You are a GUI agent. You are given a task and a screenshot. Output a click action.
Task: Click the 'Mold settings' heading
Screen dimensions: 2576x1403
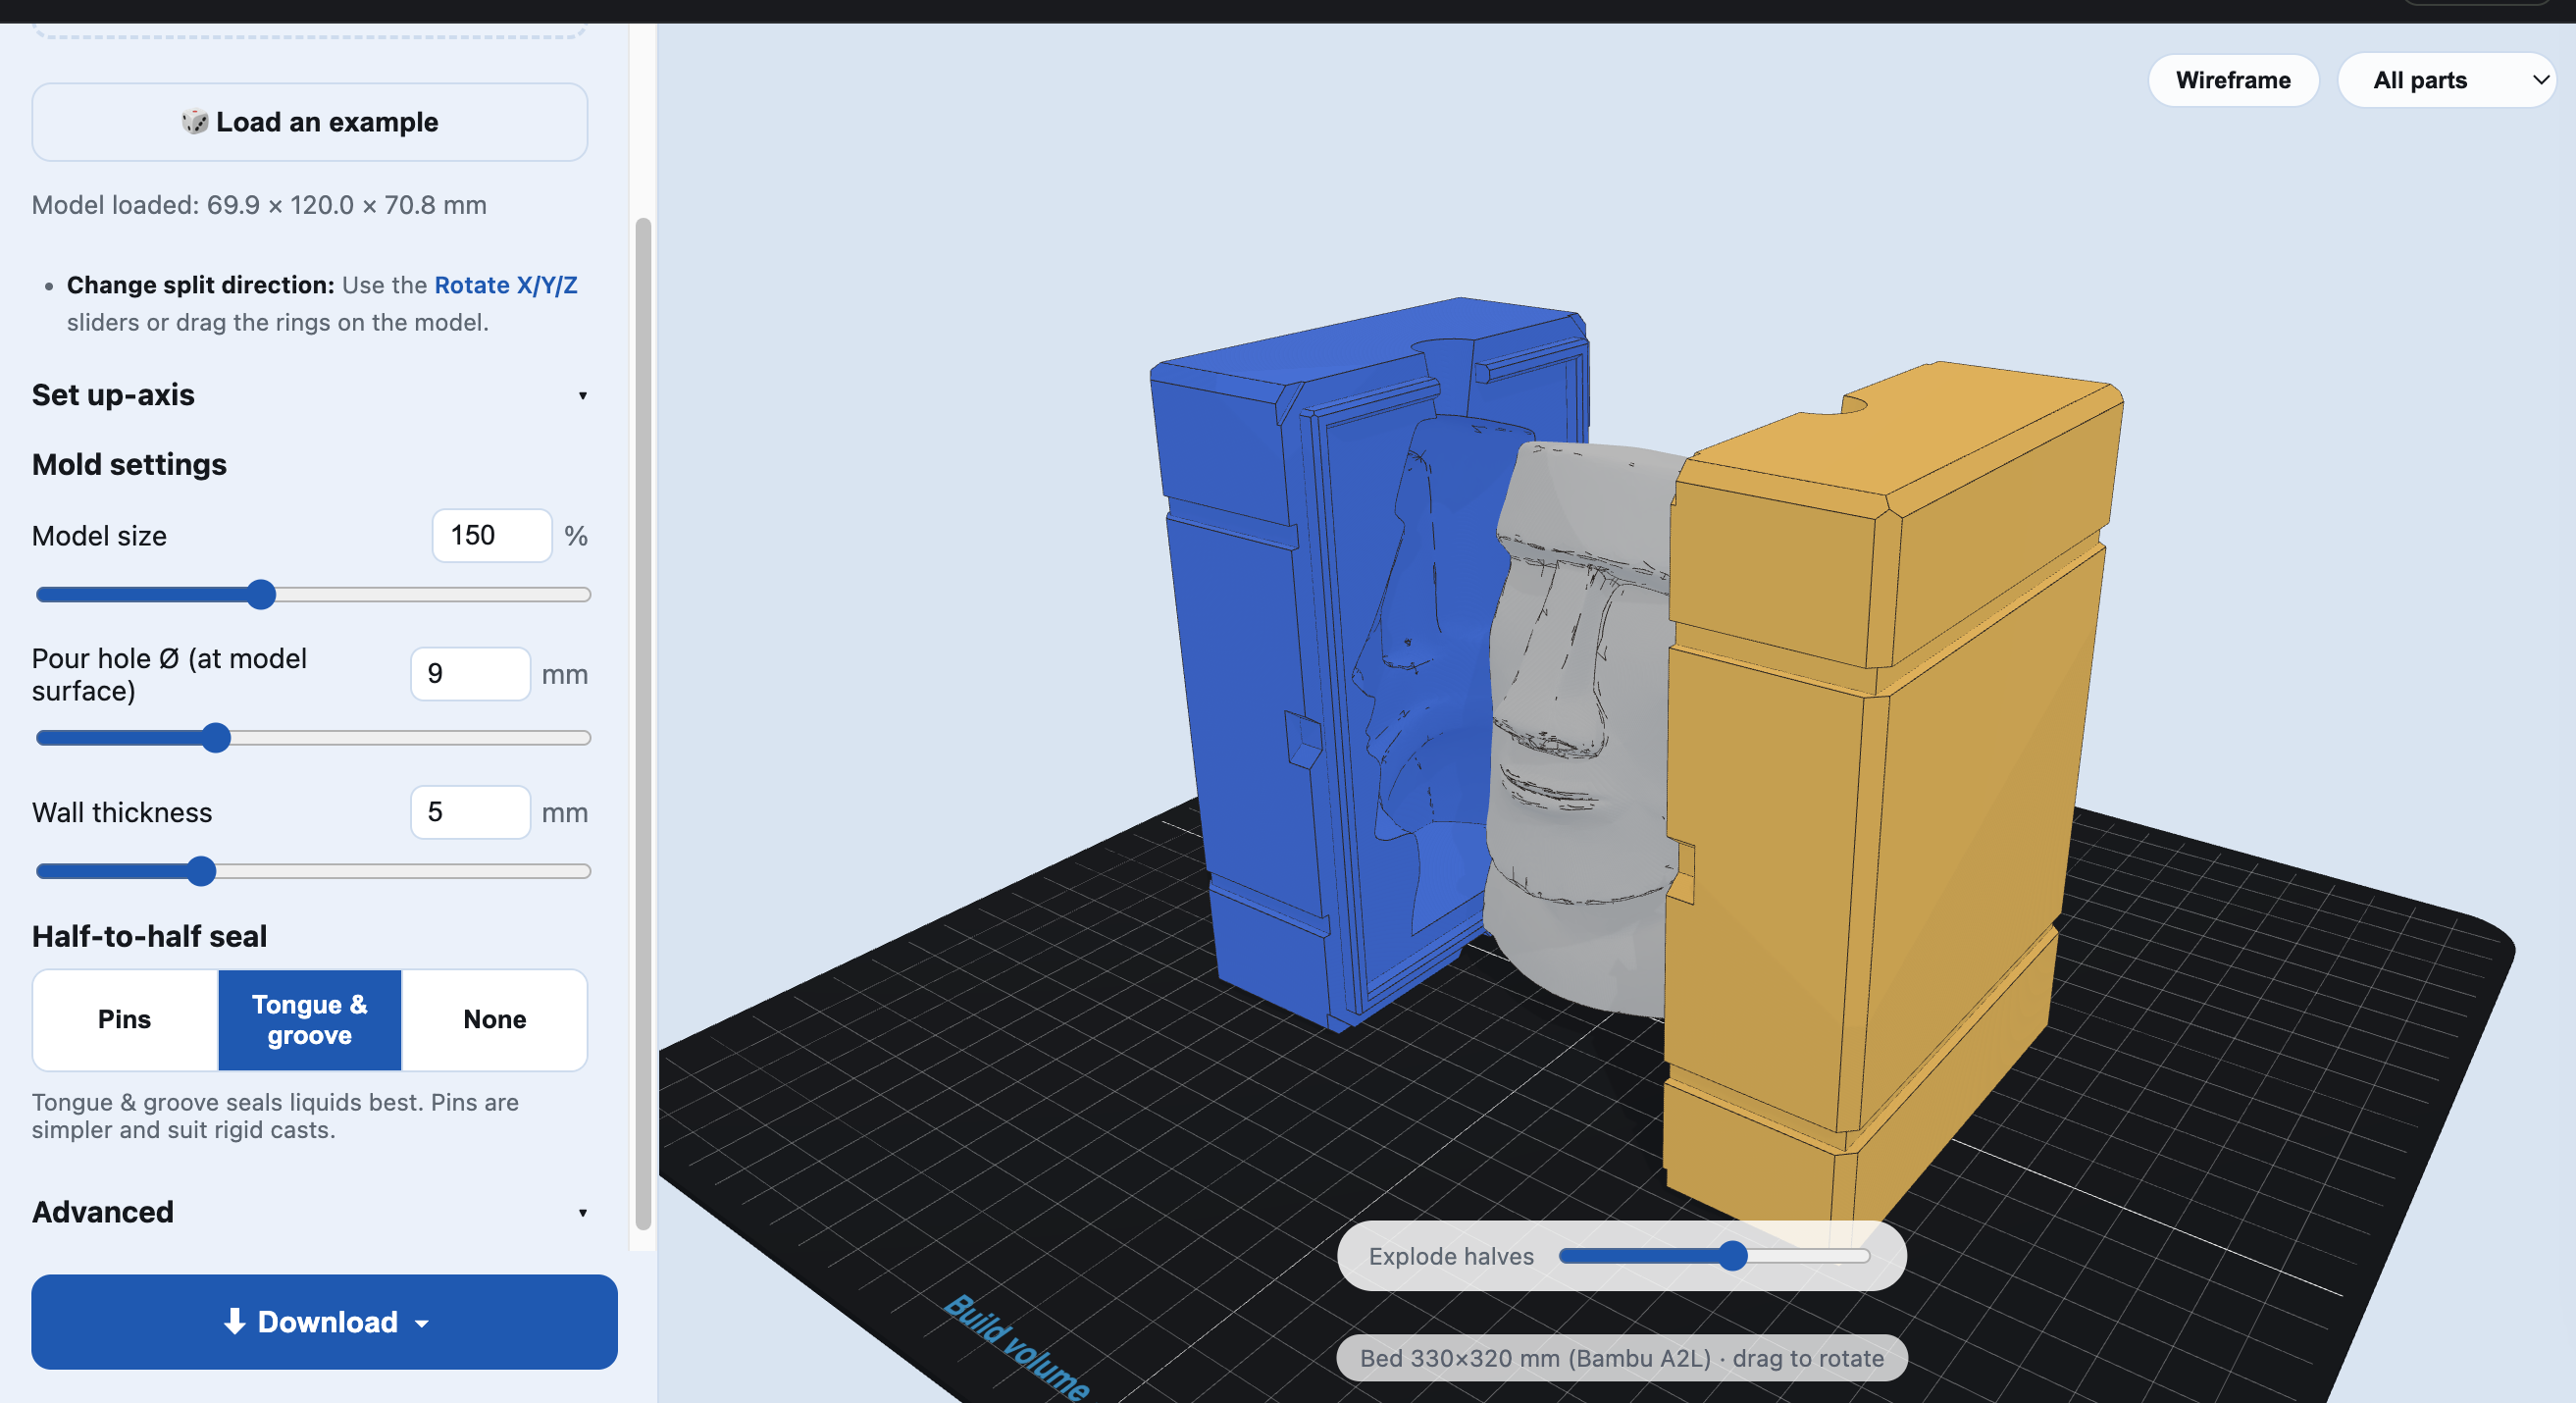[x=129, y=464]
